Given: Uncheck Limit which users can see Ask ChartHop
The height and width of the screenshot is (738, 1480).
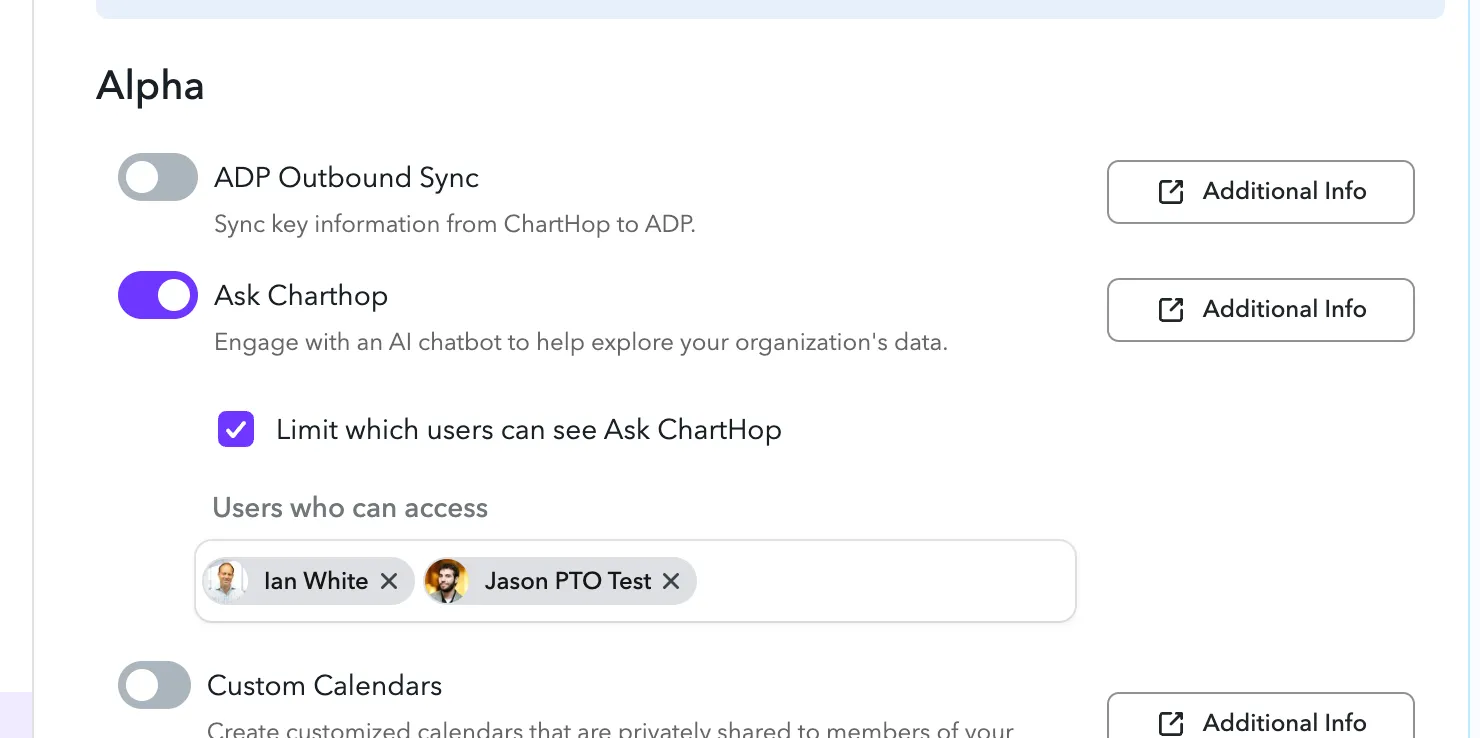Looking at the screenshot, I should [x=236, y=430].
